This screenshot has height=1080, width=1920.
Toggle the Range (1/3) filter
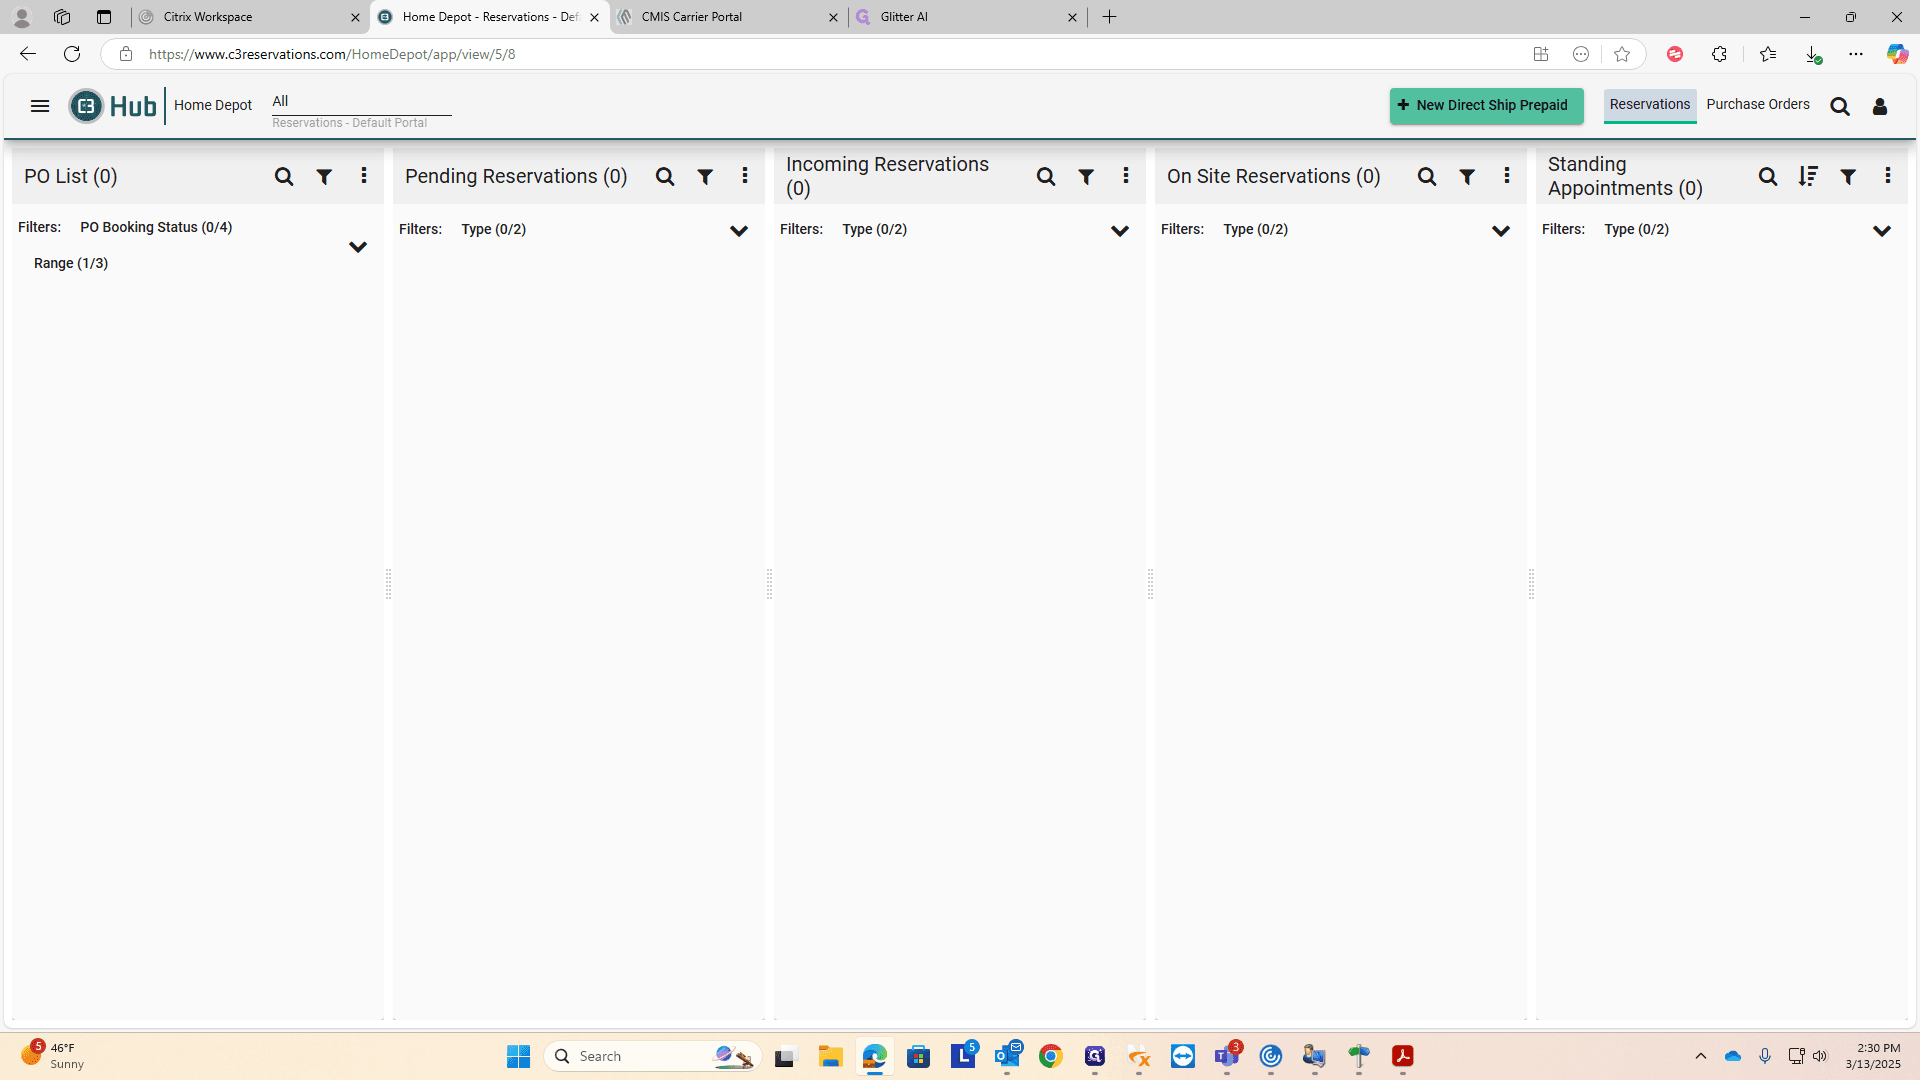coord(71,263)
